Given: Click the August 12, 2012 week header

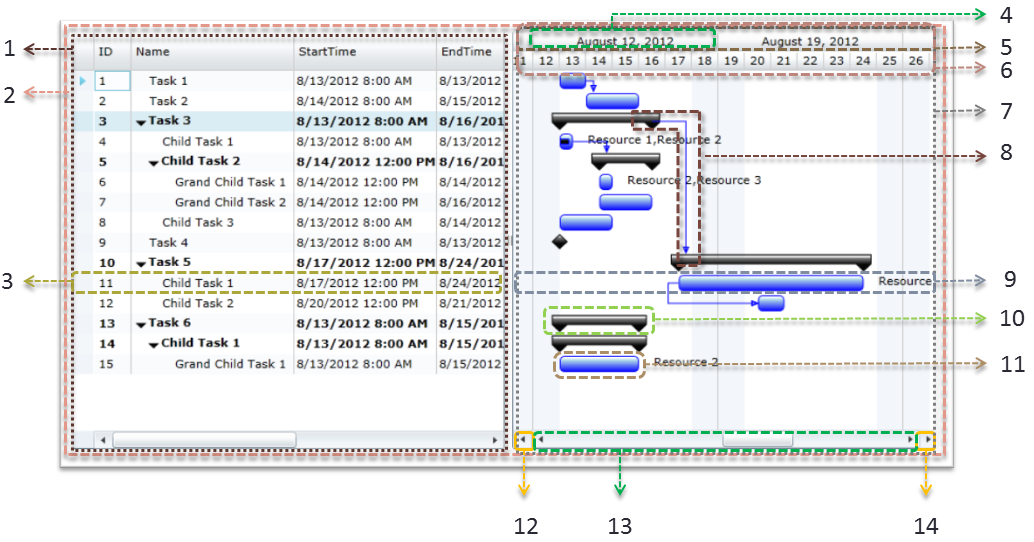Looking at the screenshot, I should click(624, 41).
